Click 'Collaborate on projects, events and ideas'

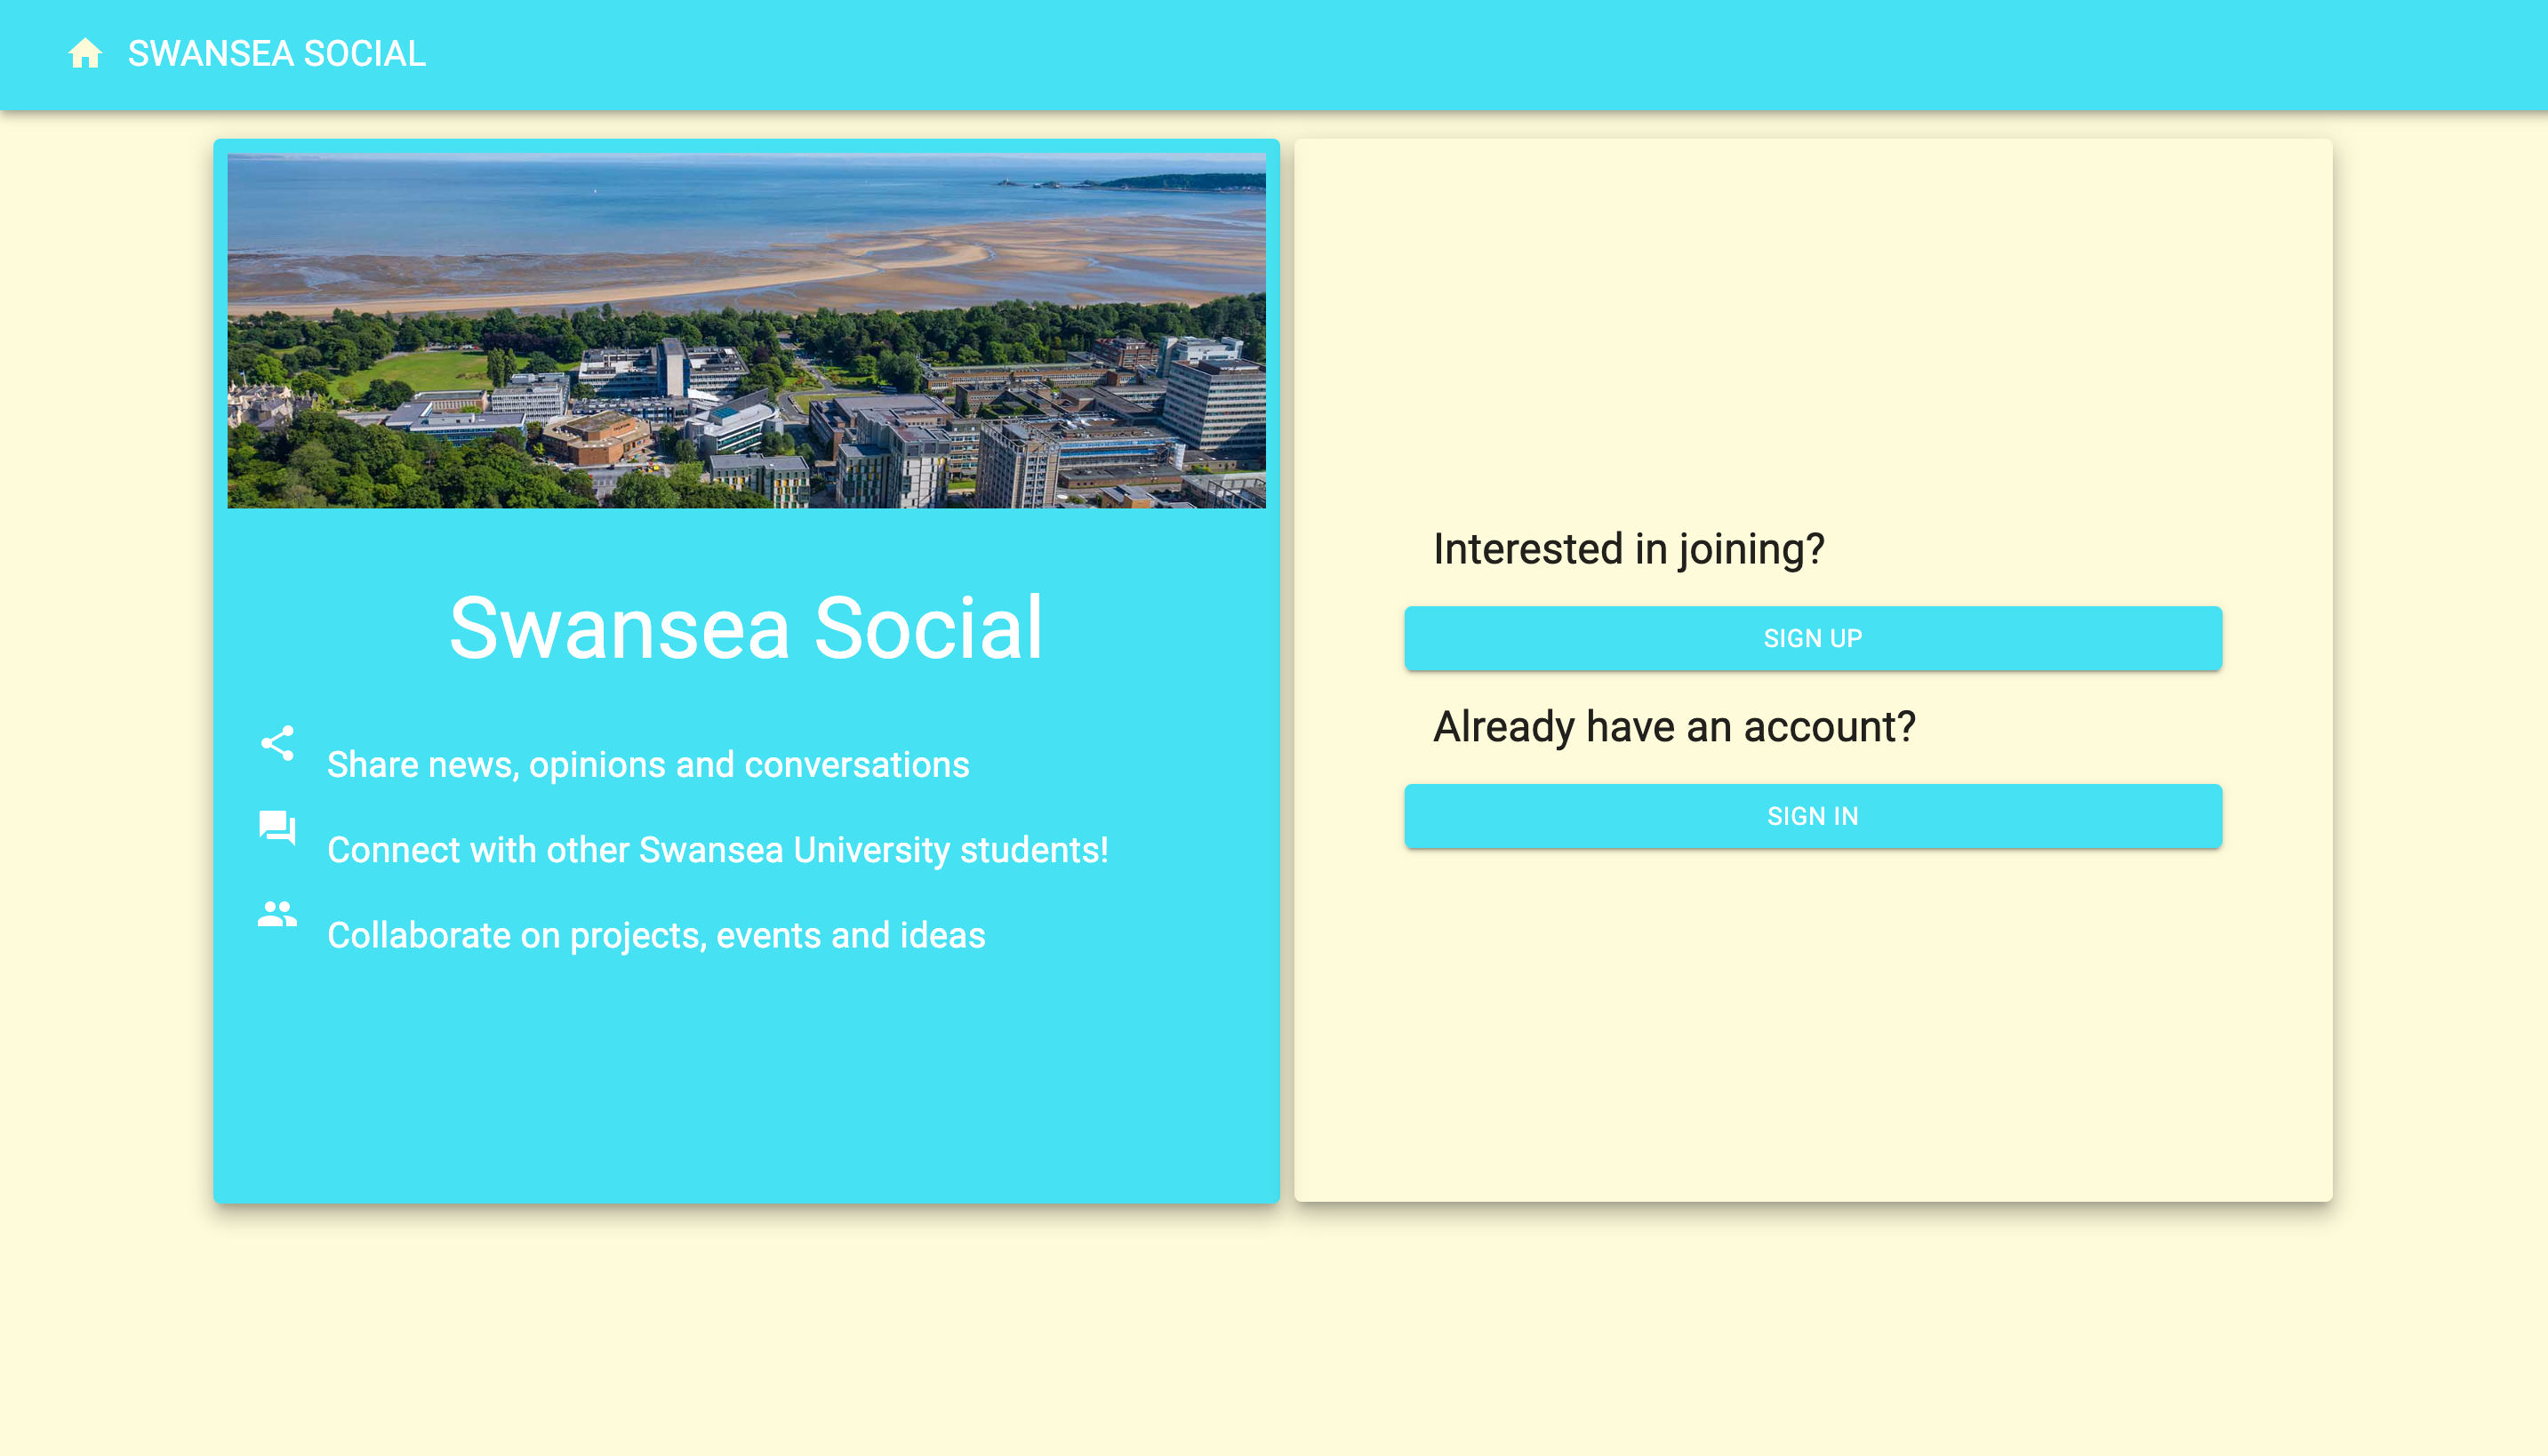pos(656,935)
